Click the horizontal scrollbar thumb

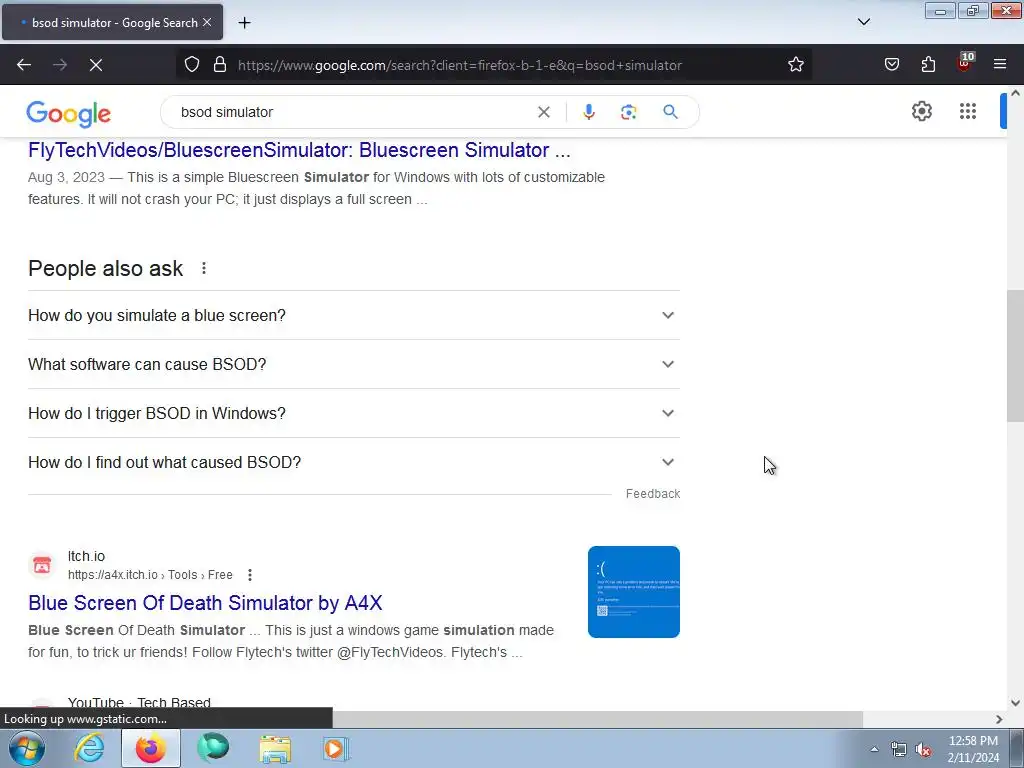click(x=598, y=719)
